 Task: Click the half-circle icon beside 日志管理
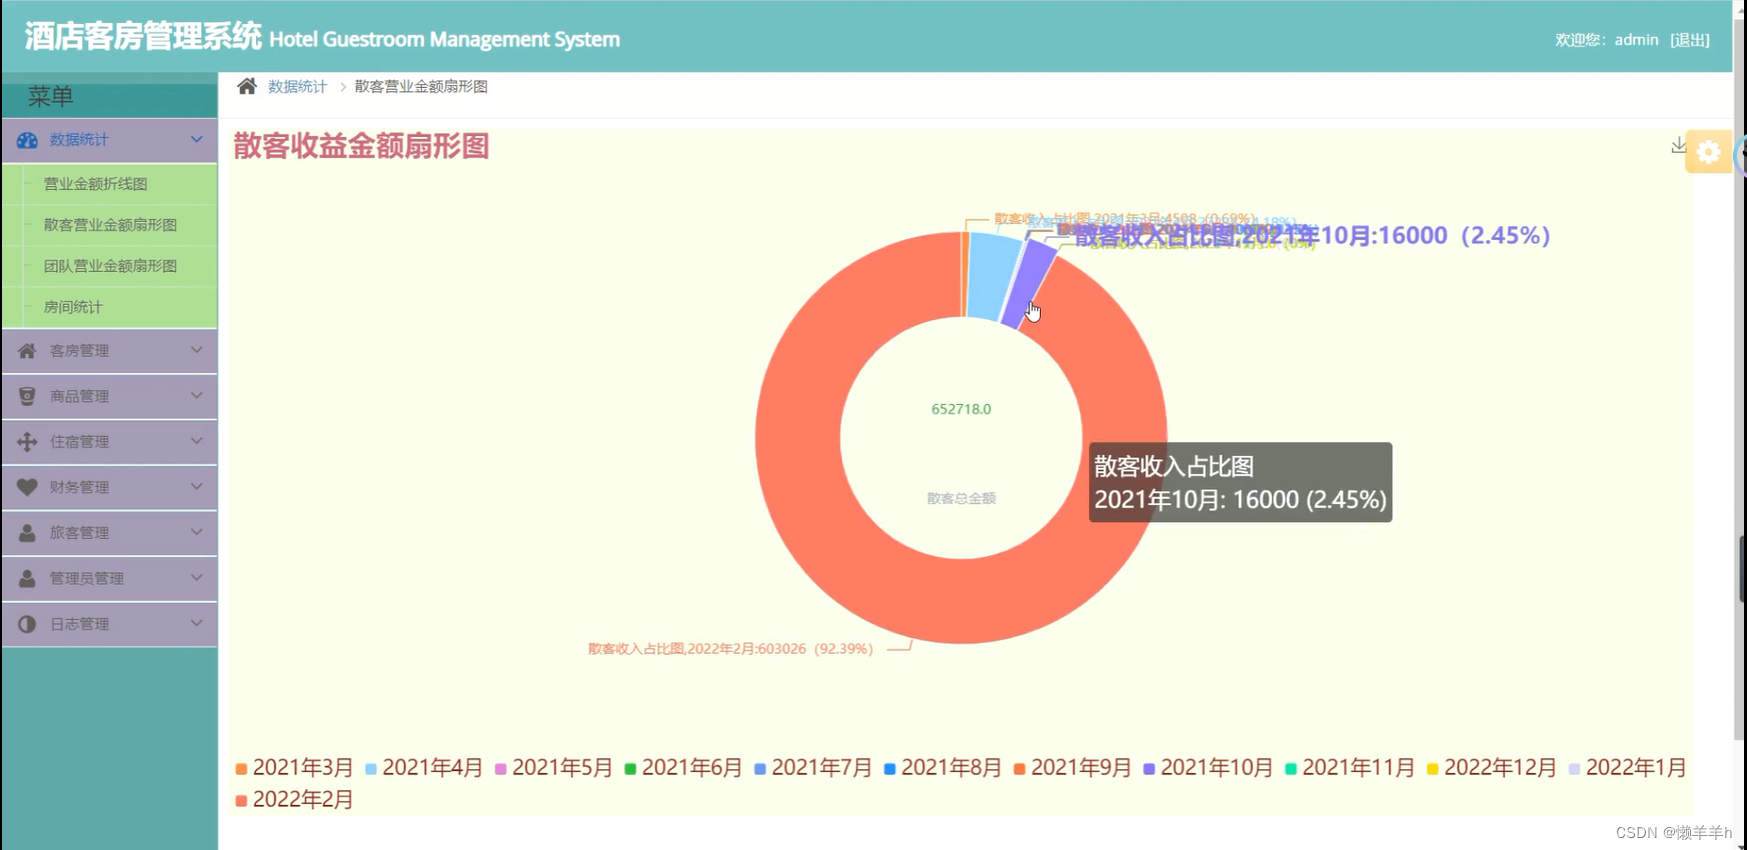pos(27,624)
